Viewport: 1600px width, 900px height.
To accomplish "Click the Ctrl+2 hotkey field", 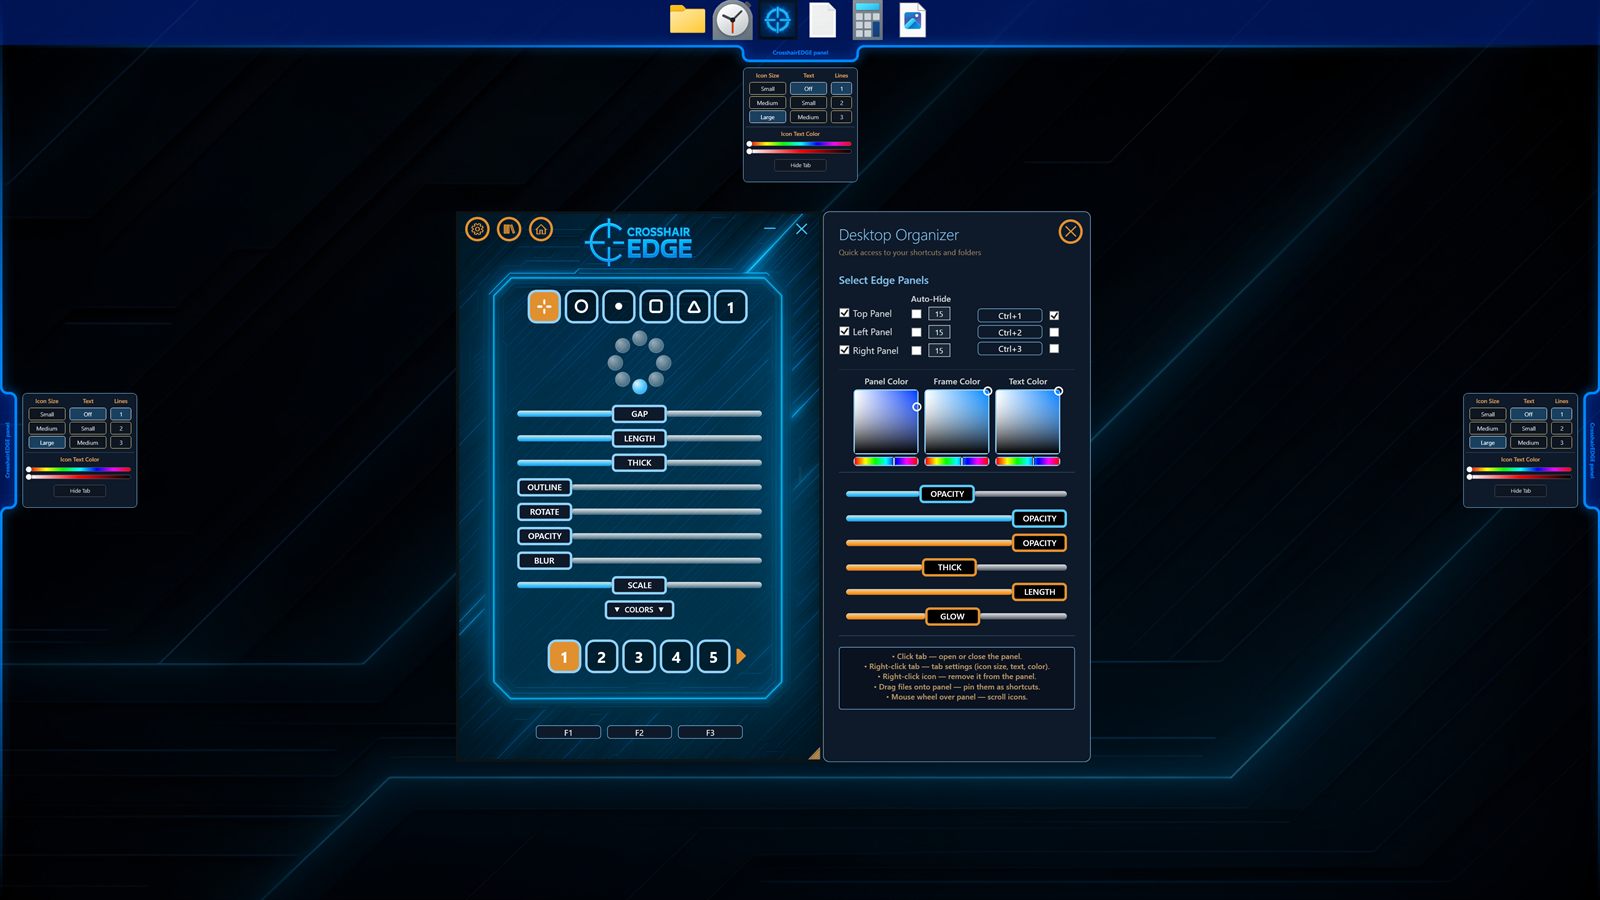I will coord(1010,332).
